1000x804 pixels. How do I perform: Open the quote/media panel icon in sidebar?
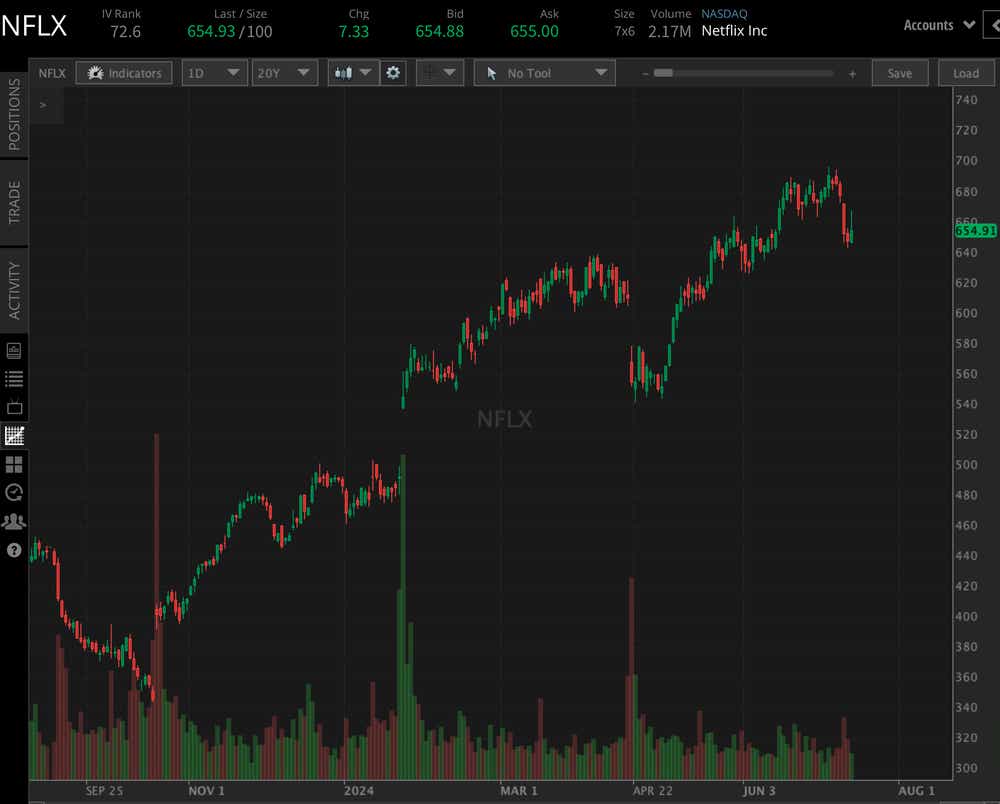click(13, 350)
